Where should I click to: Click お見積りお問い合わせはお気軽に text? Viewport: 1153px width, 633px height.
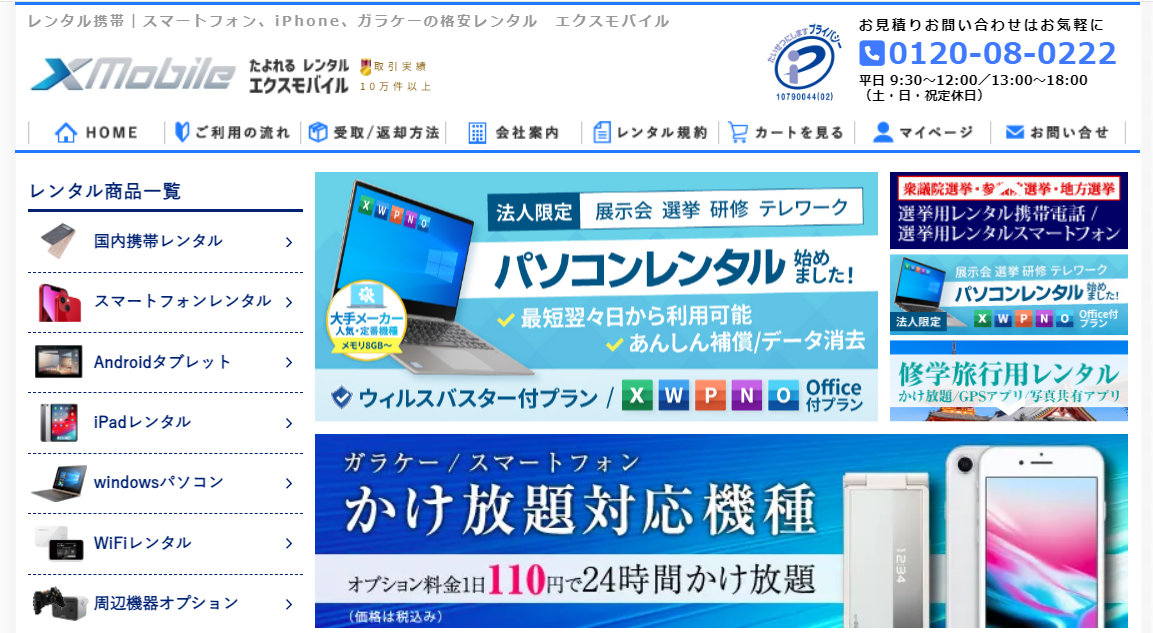(x=982, y=24)
